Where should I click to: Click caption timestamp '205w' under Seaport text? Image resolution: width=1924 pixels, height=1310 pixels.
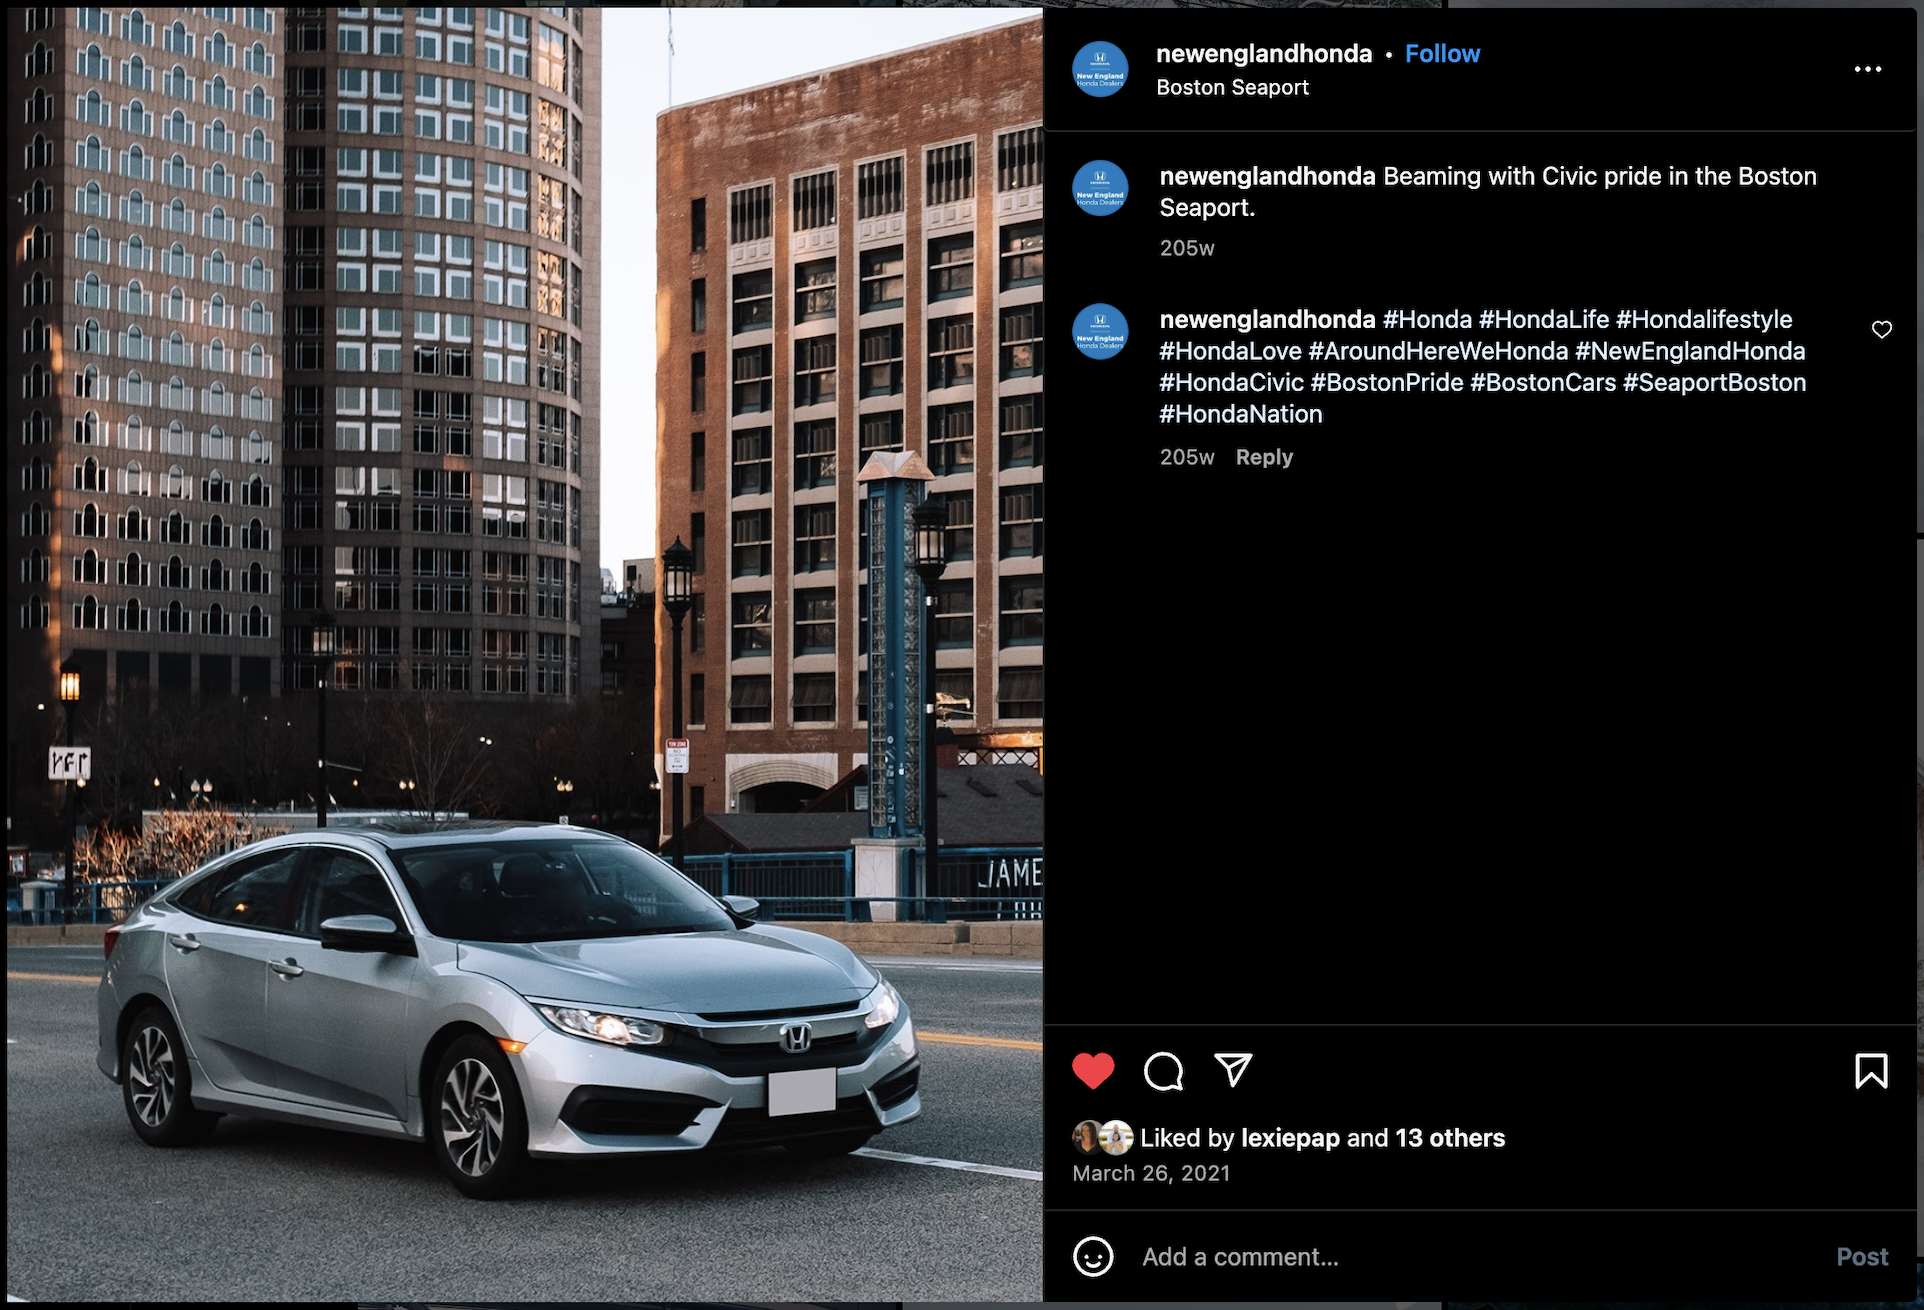point(1187,248)
